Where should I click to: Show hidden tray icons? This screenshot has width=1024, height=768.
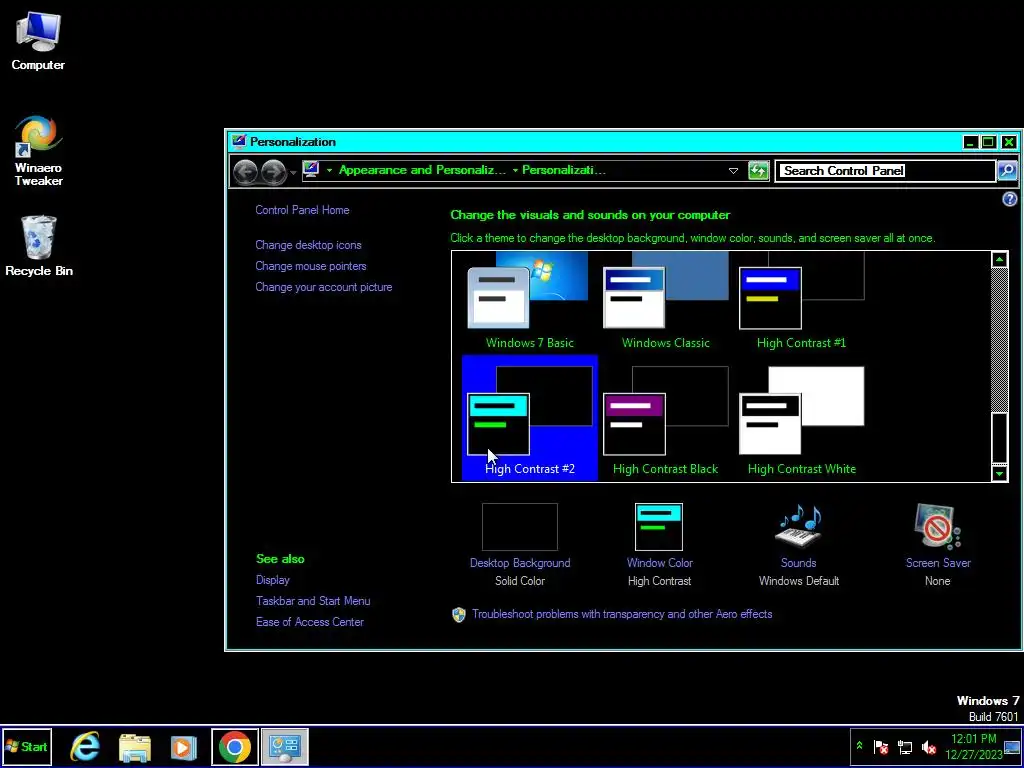(x=859, y=746)
